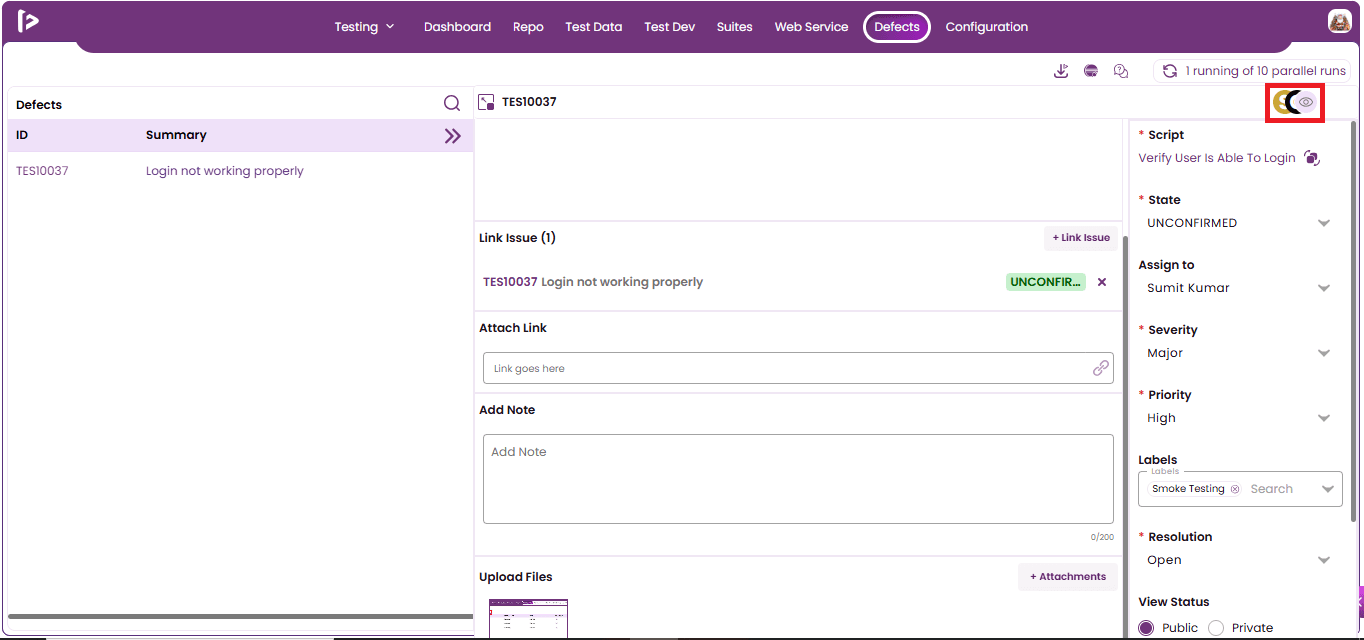The height and width of the screenshot is (640, 1364).
Task: Switch to the Test Data tab
Action: pos(594,27)
